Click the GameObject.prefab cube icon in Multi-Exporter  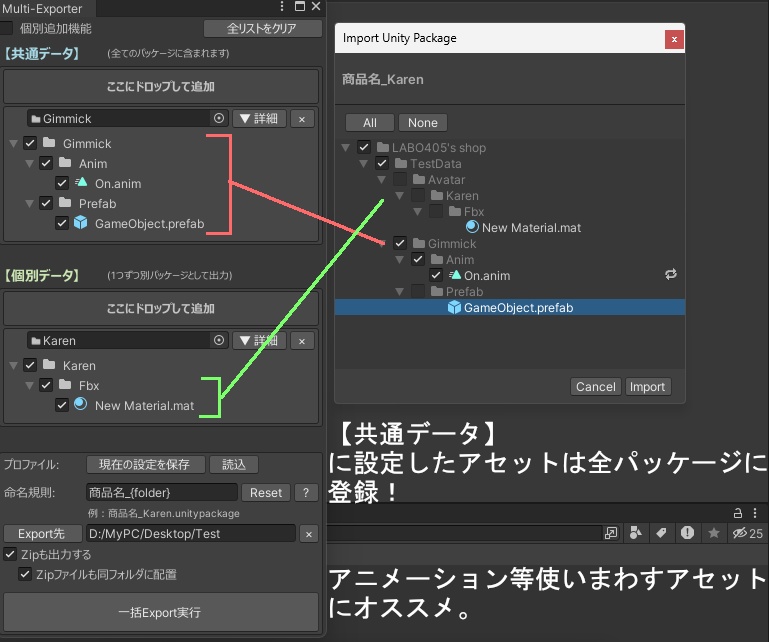[80, 223]
